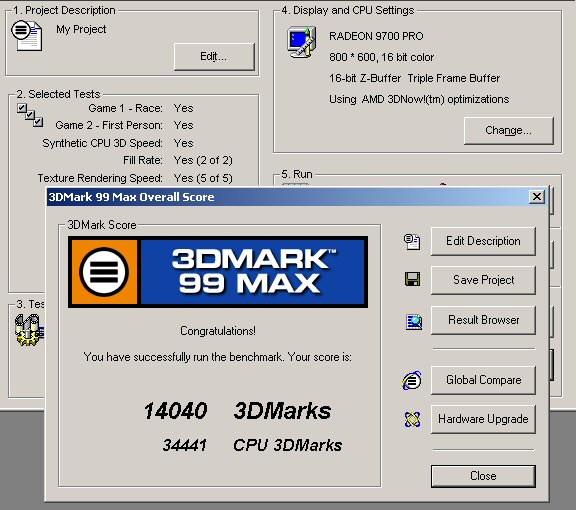The image size is (576, 510).
Task: Click the Hardware Upgrade atom icon
Action: click(x=412, y=419)
